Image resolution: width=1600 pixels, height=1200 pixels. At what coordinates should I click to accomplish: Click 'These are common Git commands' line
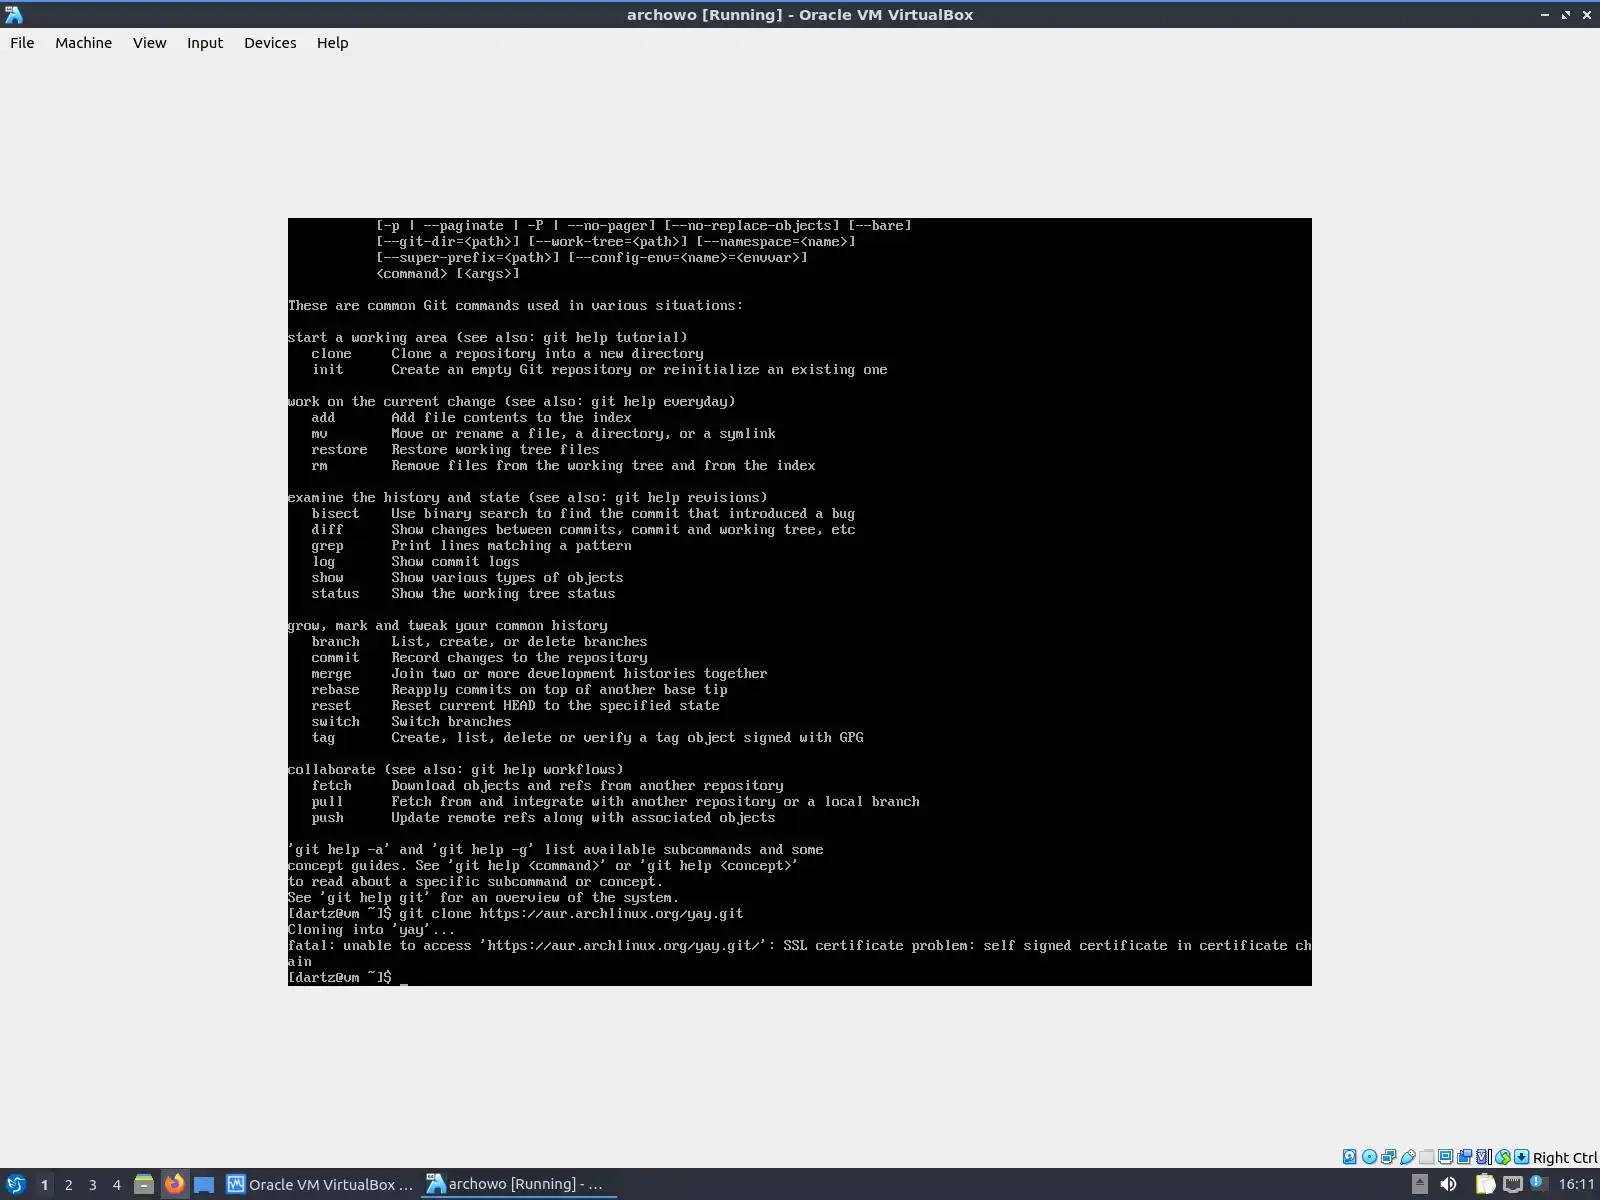516,305
